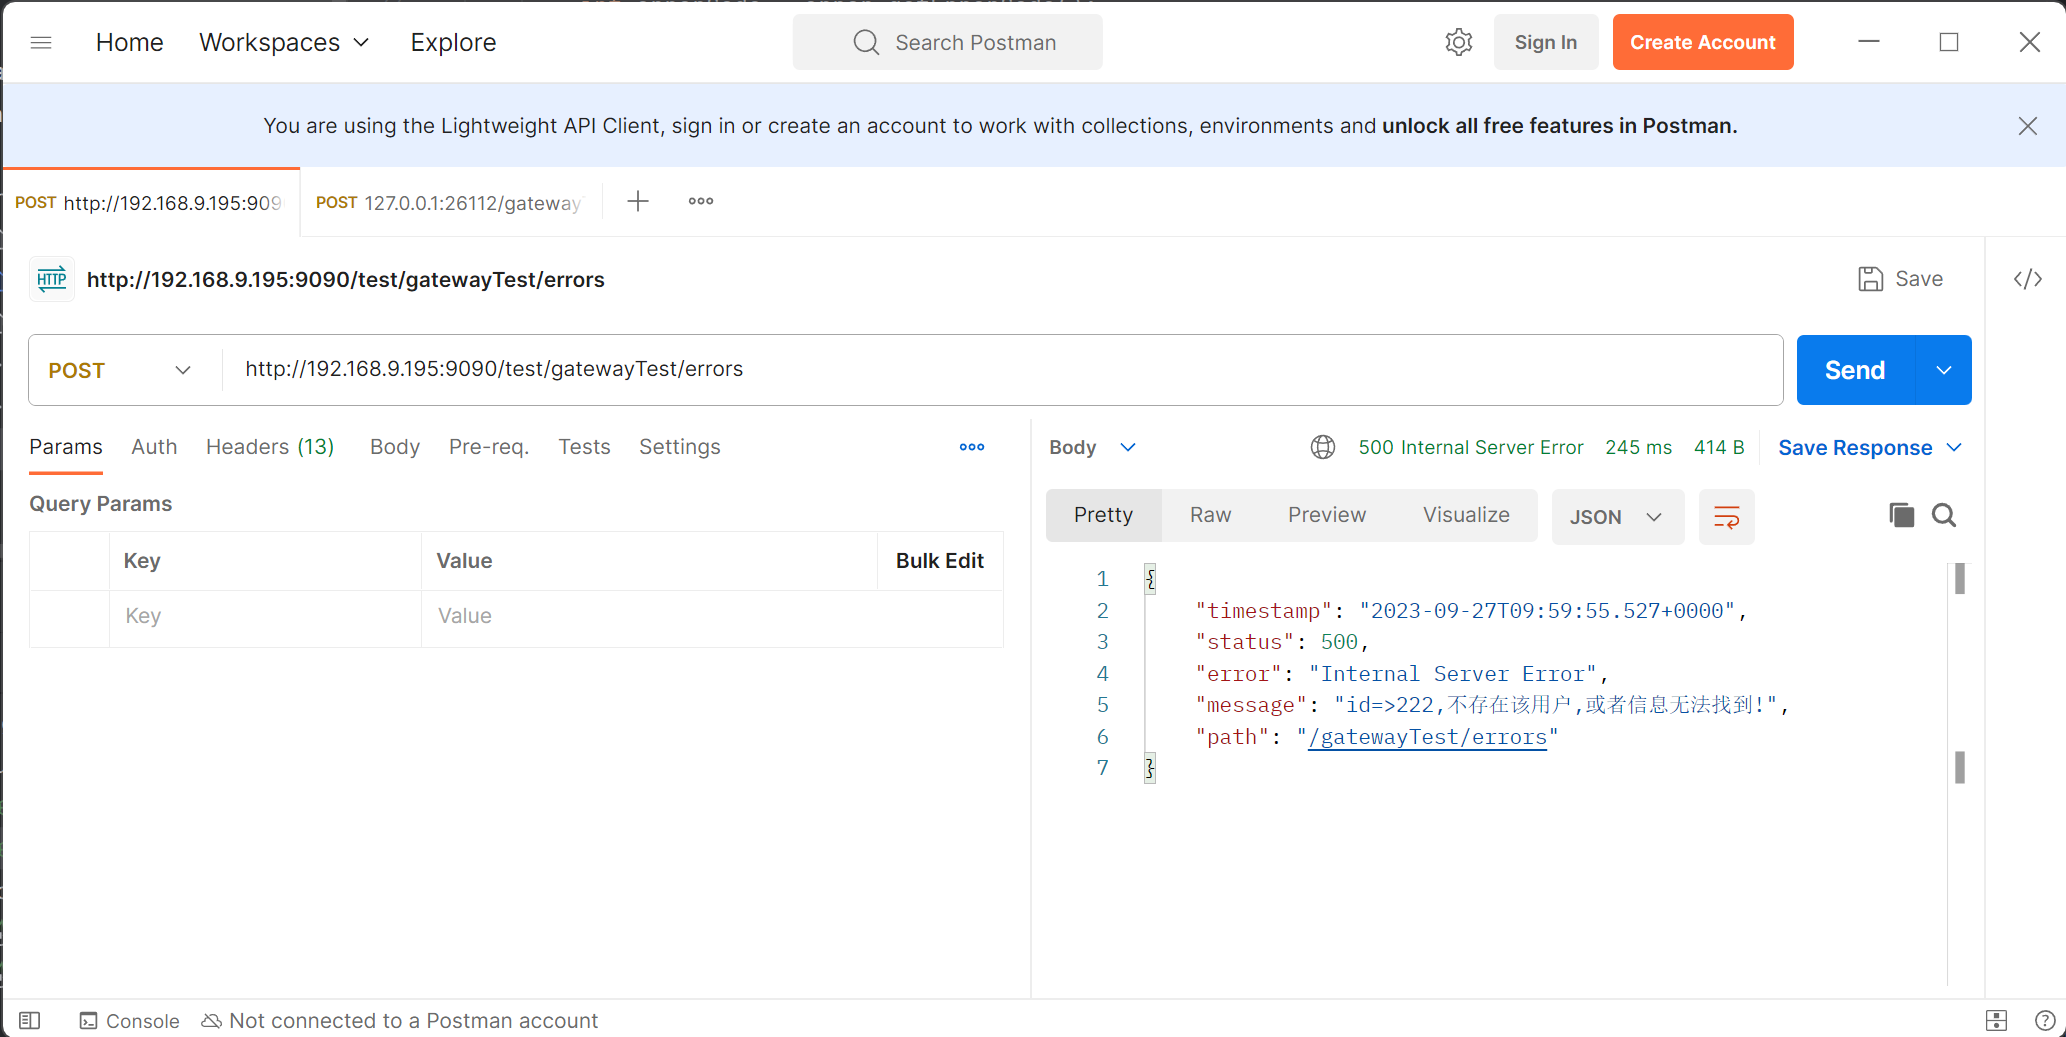Expand the POST method dropdown
The height and width of the screenshot is (1037, 2066).
[120, 370]
